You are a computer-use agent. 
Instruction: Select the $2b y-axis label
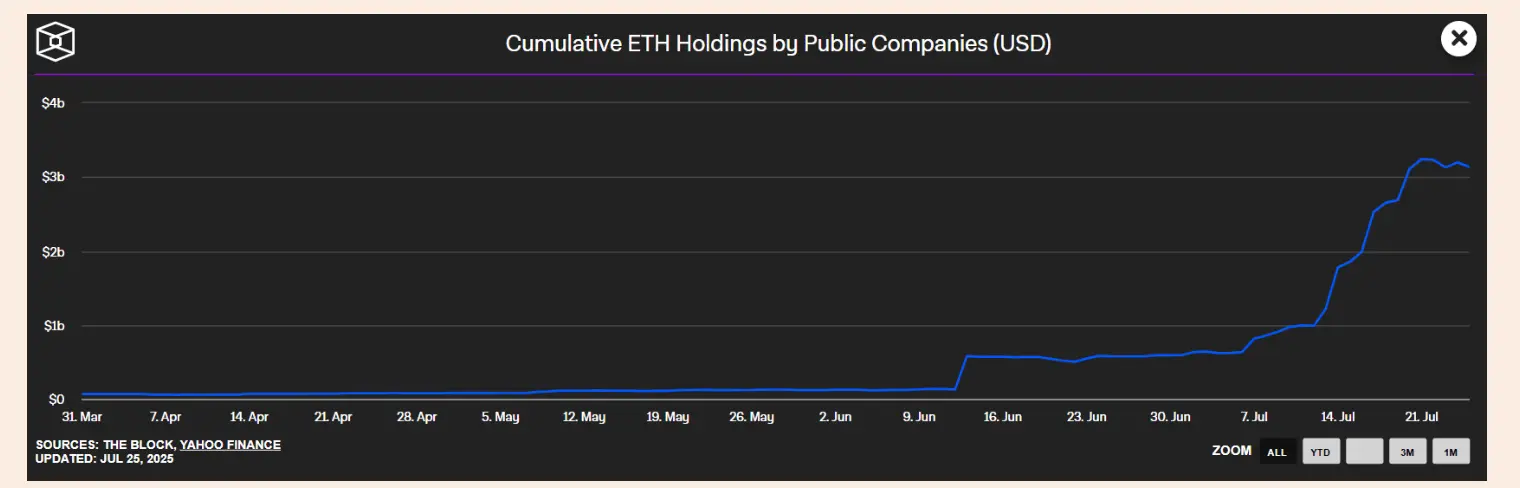click(53, 252)
